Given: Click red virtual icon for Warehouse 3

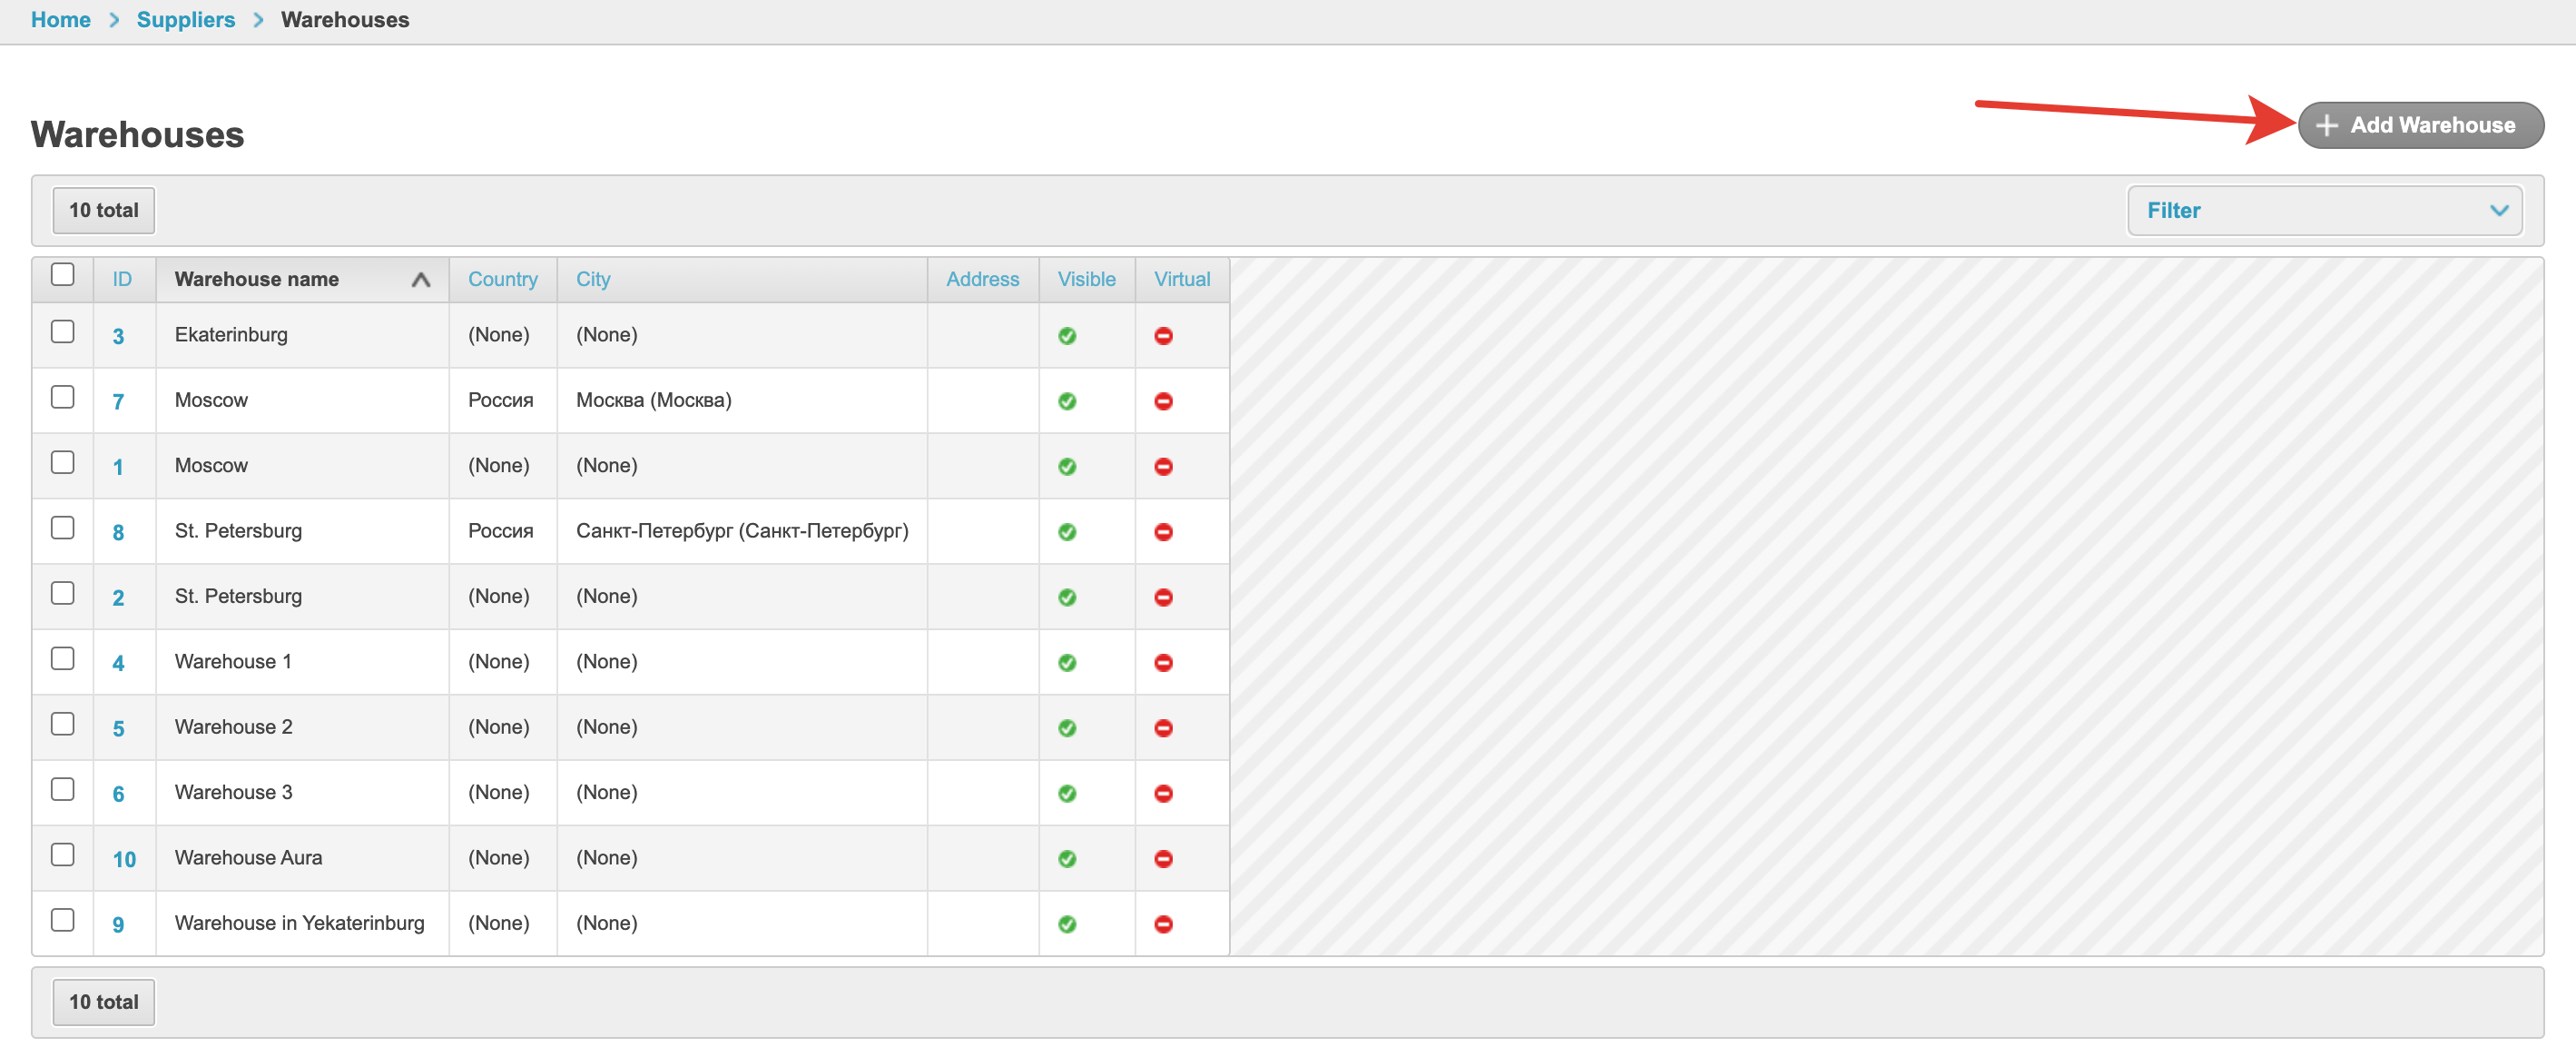Looking at the screenshot, I should [1163, 794].
